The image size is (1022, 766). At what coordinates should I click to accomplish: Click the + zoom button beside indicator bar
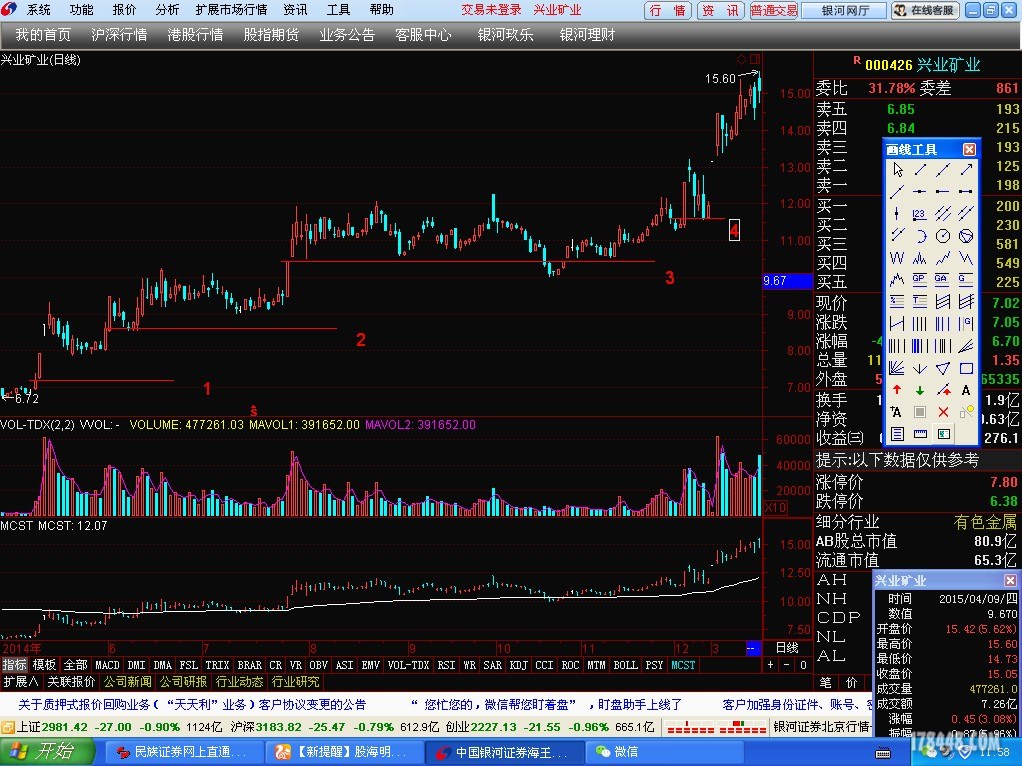coord(771,665)
